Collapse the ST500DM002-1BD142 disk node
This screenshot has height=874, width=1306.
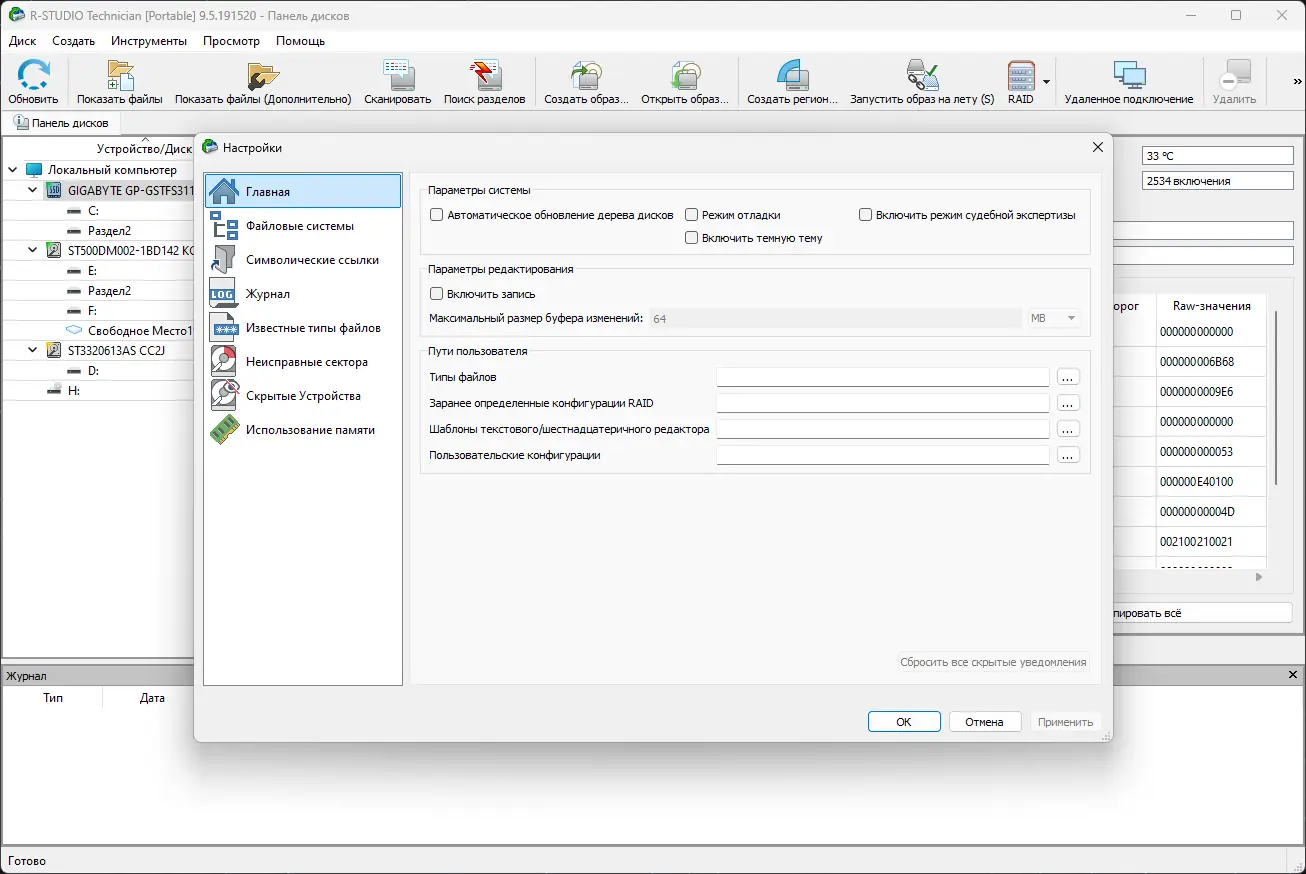pos(33,250)
